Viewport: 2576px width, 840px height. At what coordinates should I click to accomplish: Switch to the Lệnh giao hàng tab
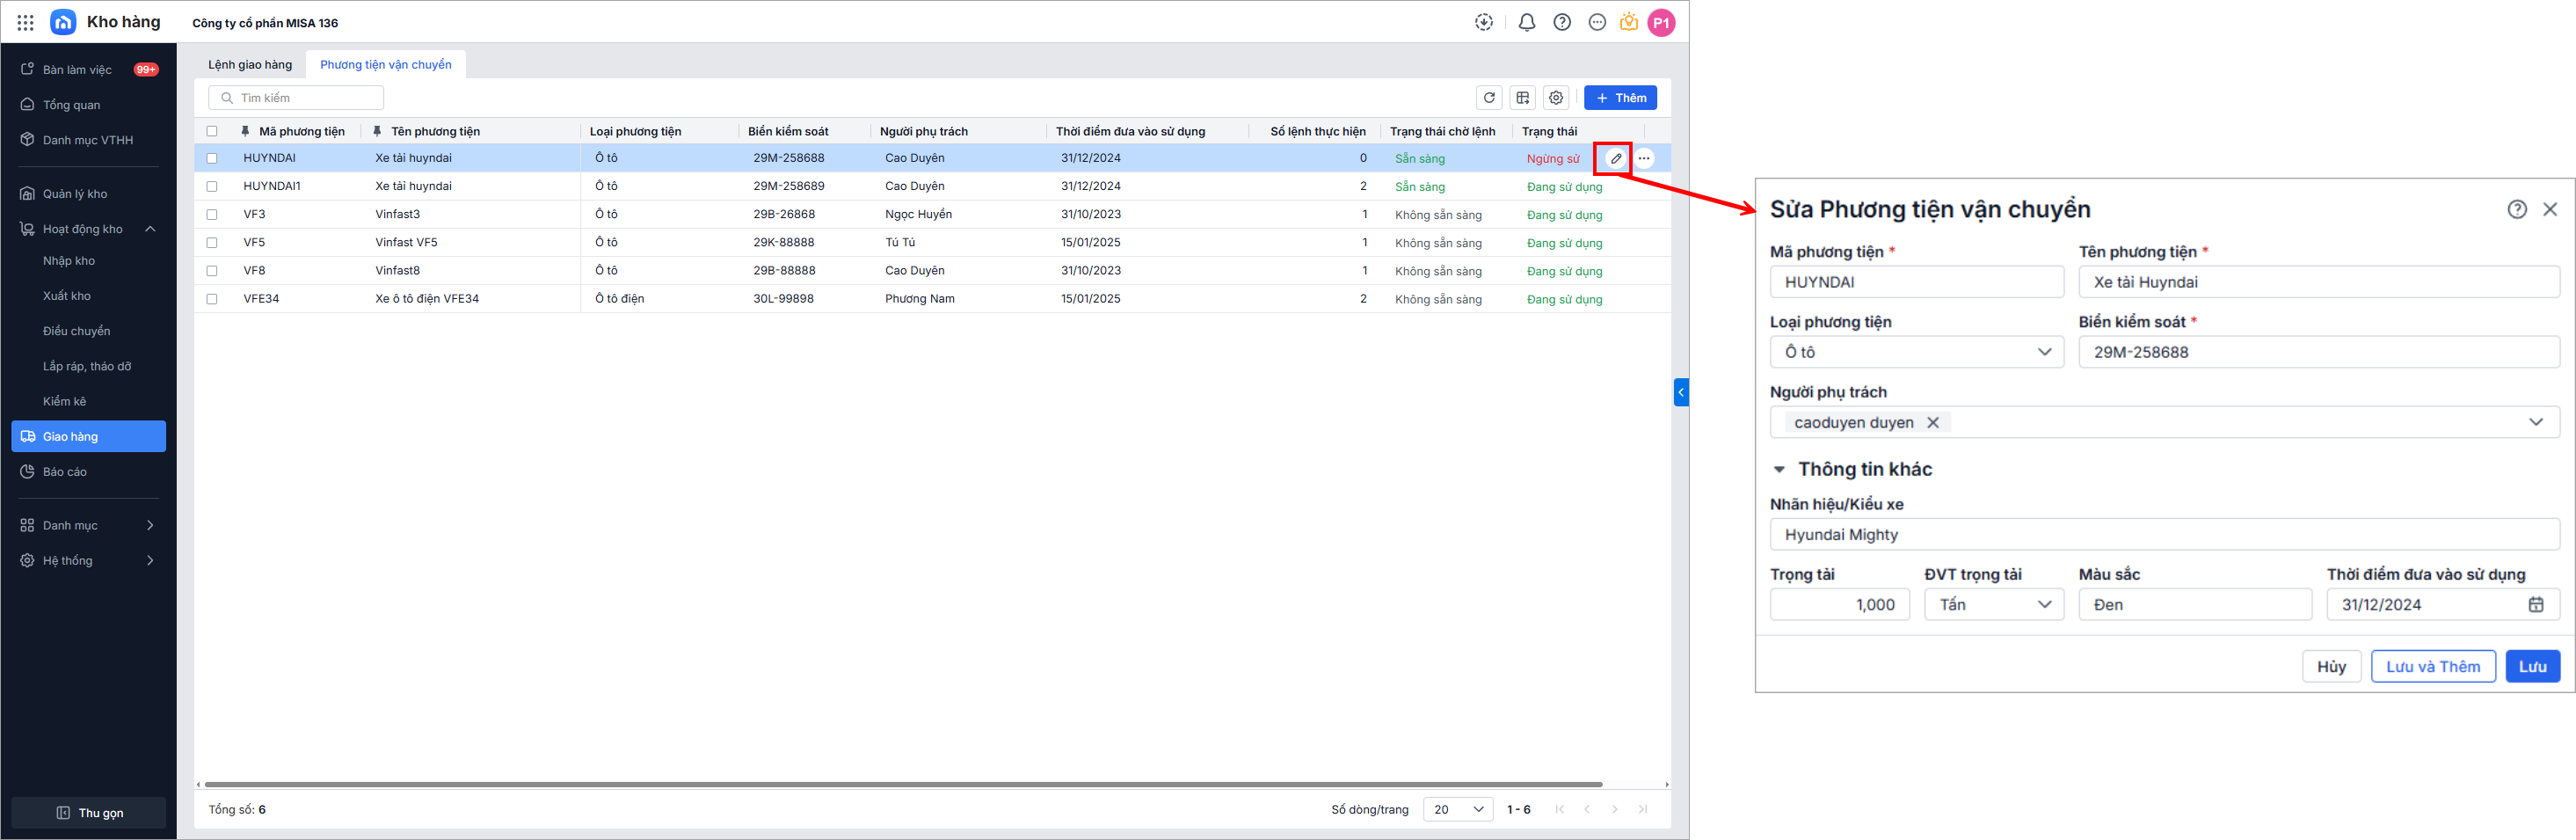click(x=250, y=65)
